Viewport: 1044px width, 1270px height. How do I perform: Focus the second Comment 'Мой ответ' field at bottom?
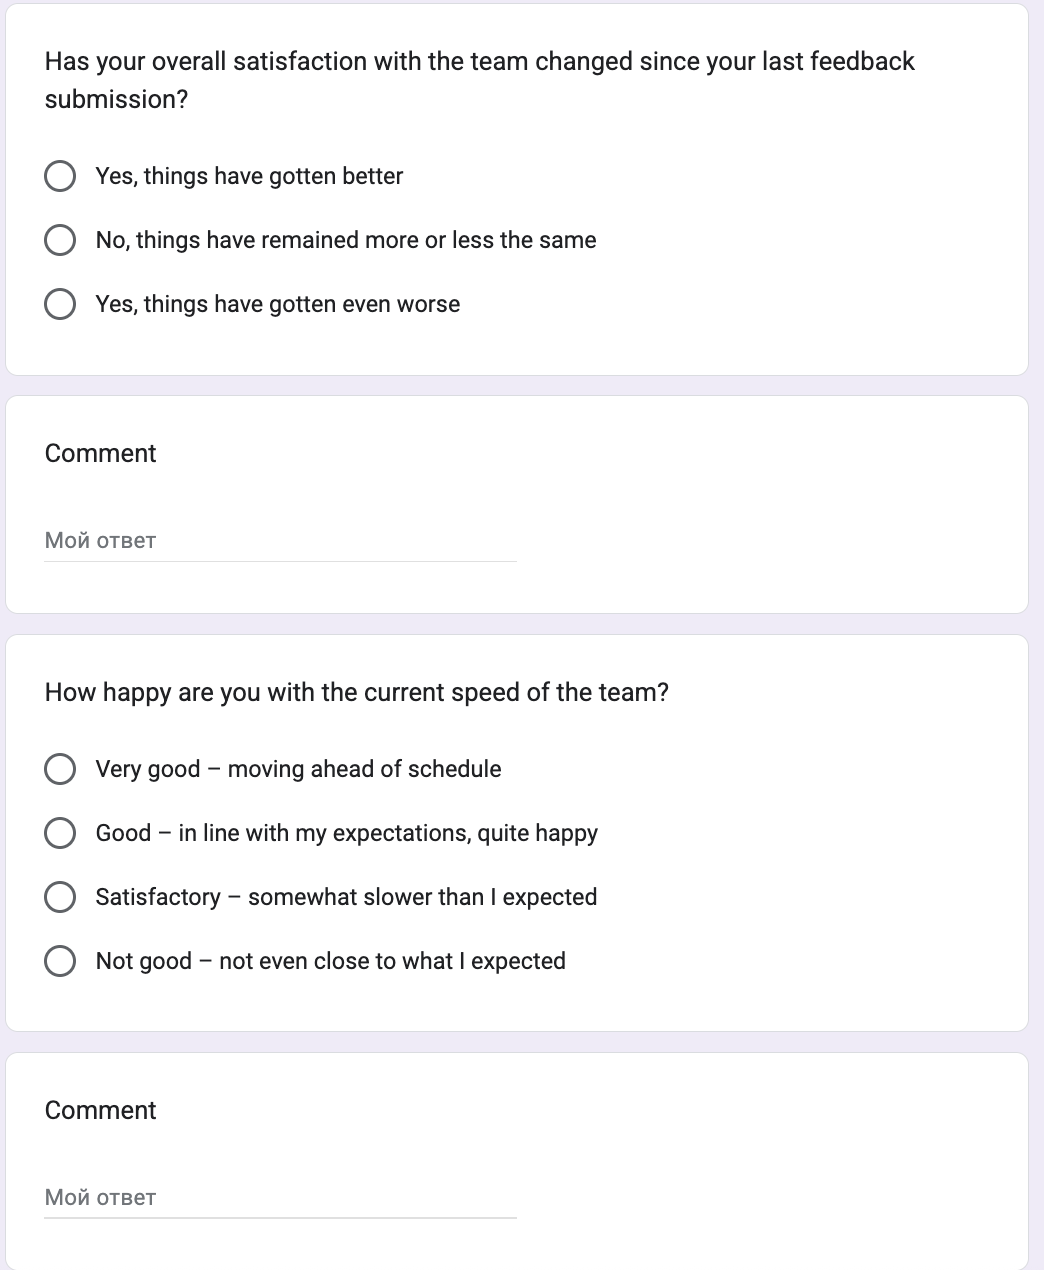280,1198
